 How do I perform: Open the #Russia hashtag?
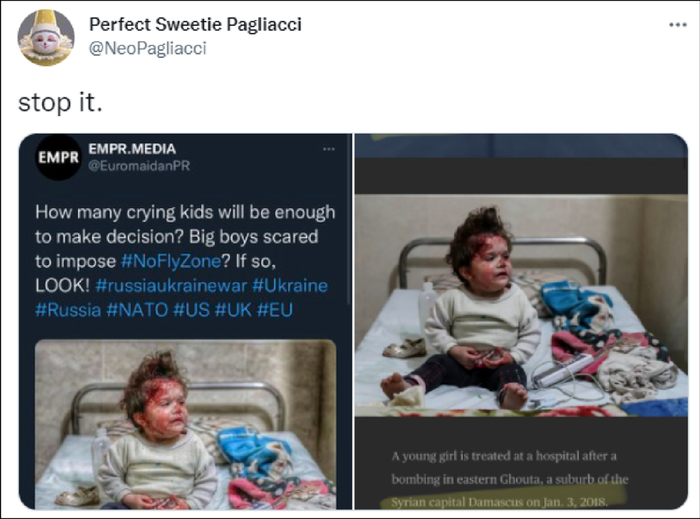[67, 309]
